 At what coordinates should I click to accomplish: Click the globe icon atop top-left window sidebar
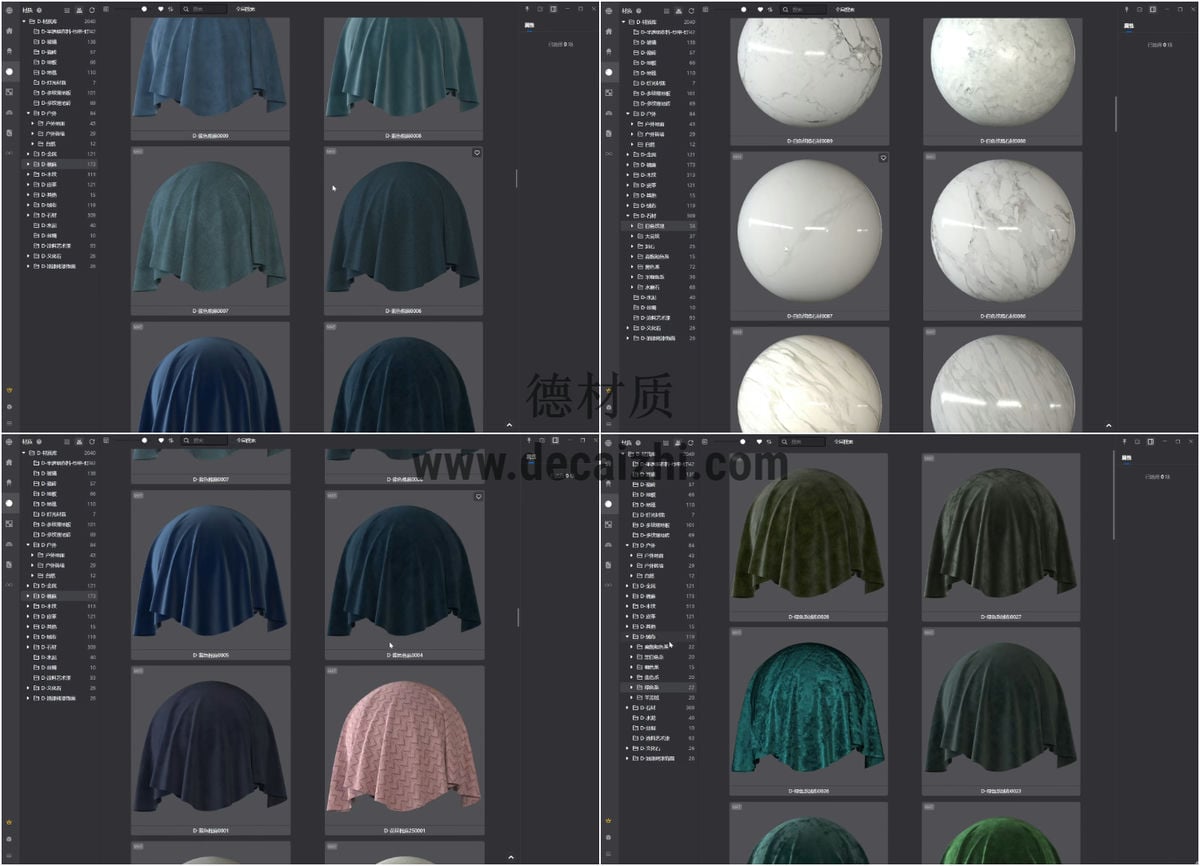[x=9, y=9]
